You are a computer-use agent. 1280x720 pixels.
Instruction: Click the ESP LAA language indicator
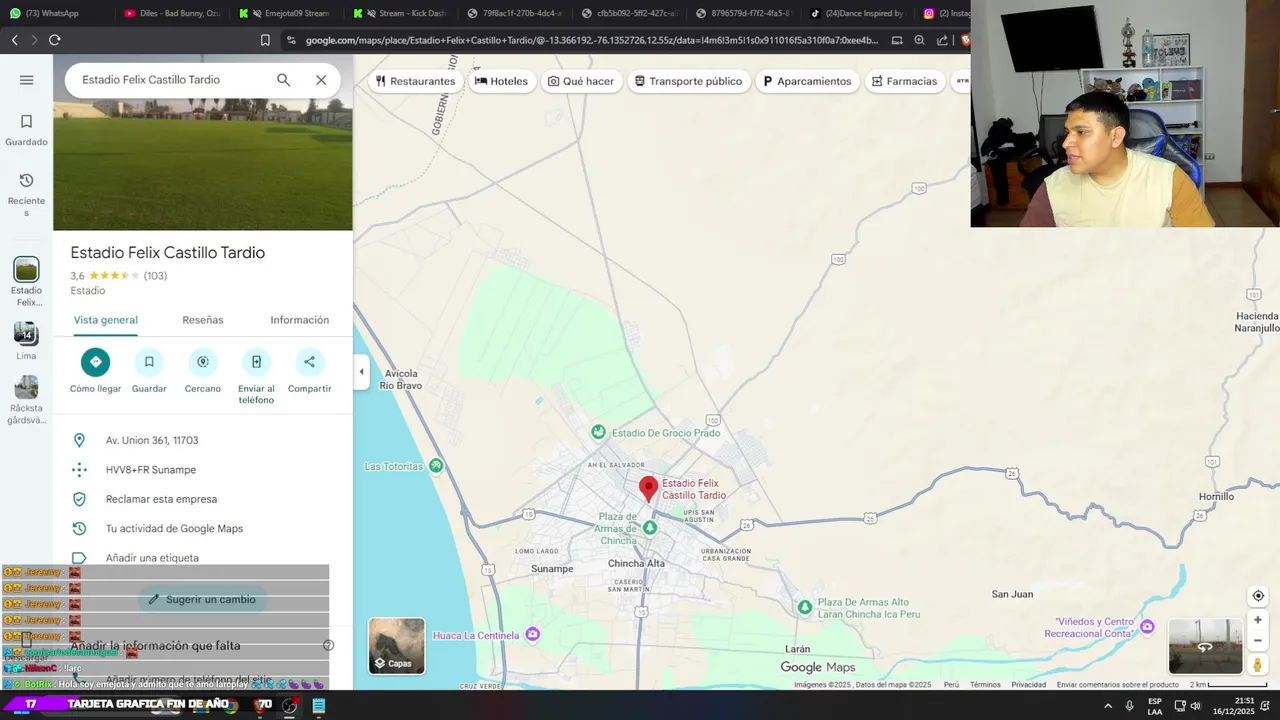(x=1155, y=706)
